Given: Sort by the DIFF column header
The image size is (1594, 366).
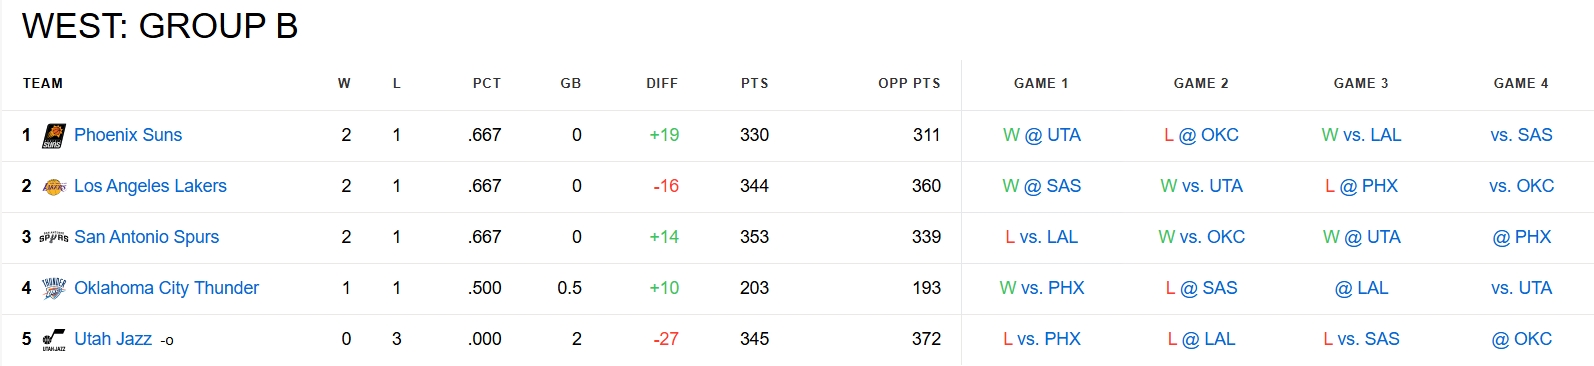Looking at the screenshot, I should click(662, 84).
